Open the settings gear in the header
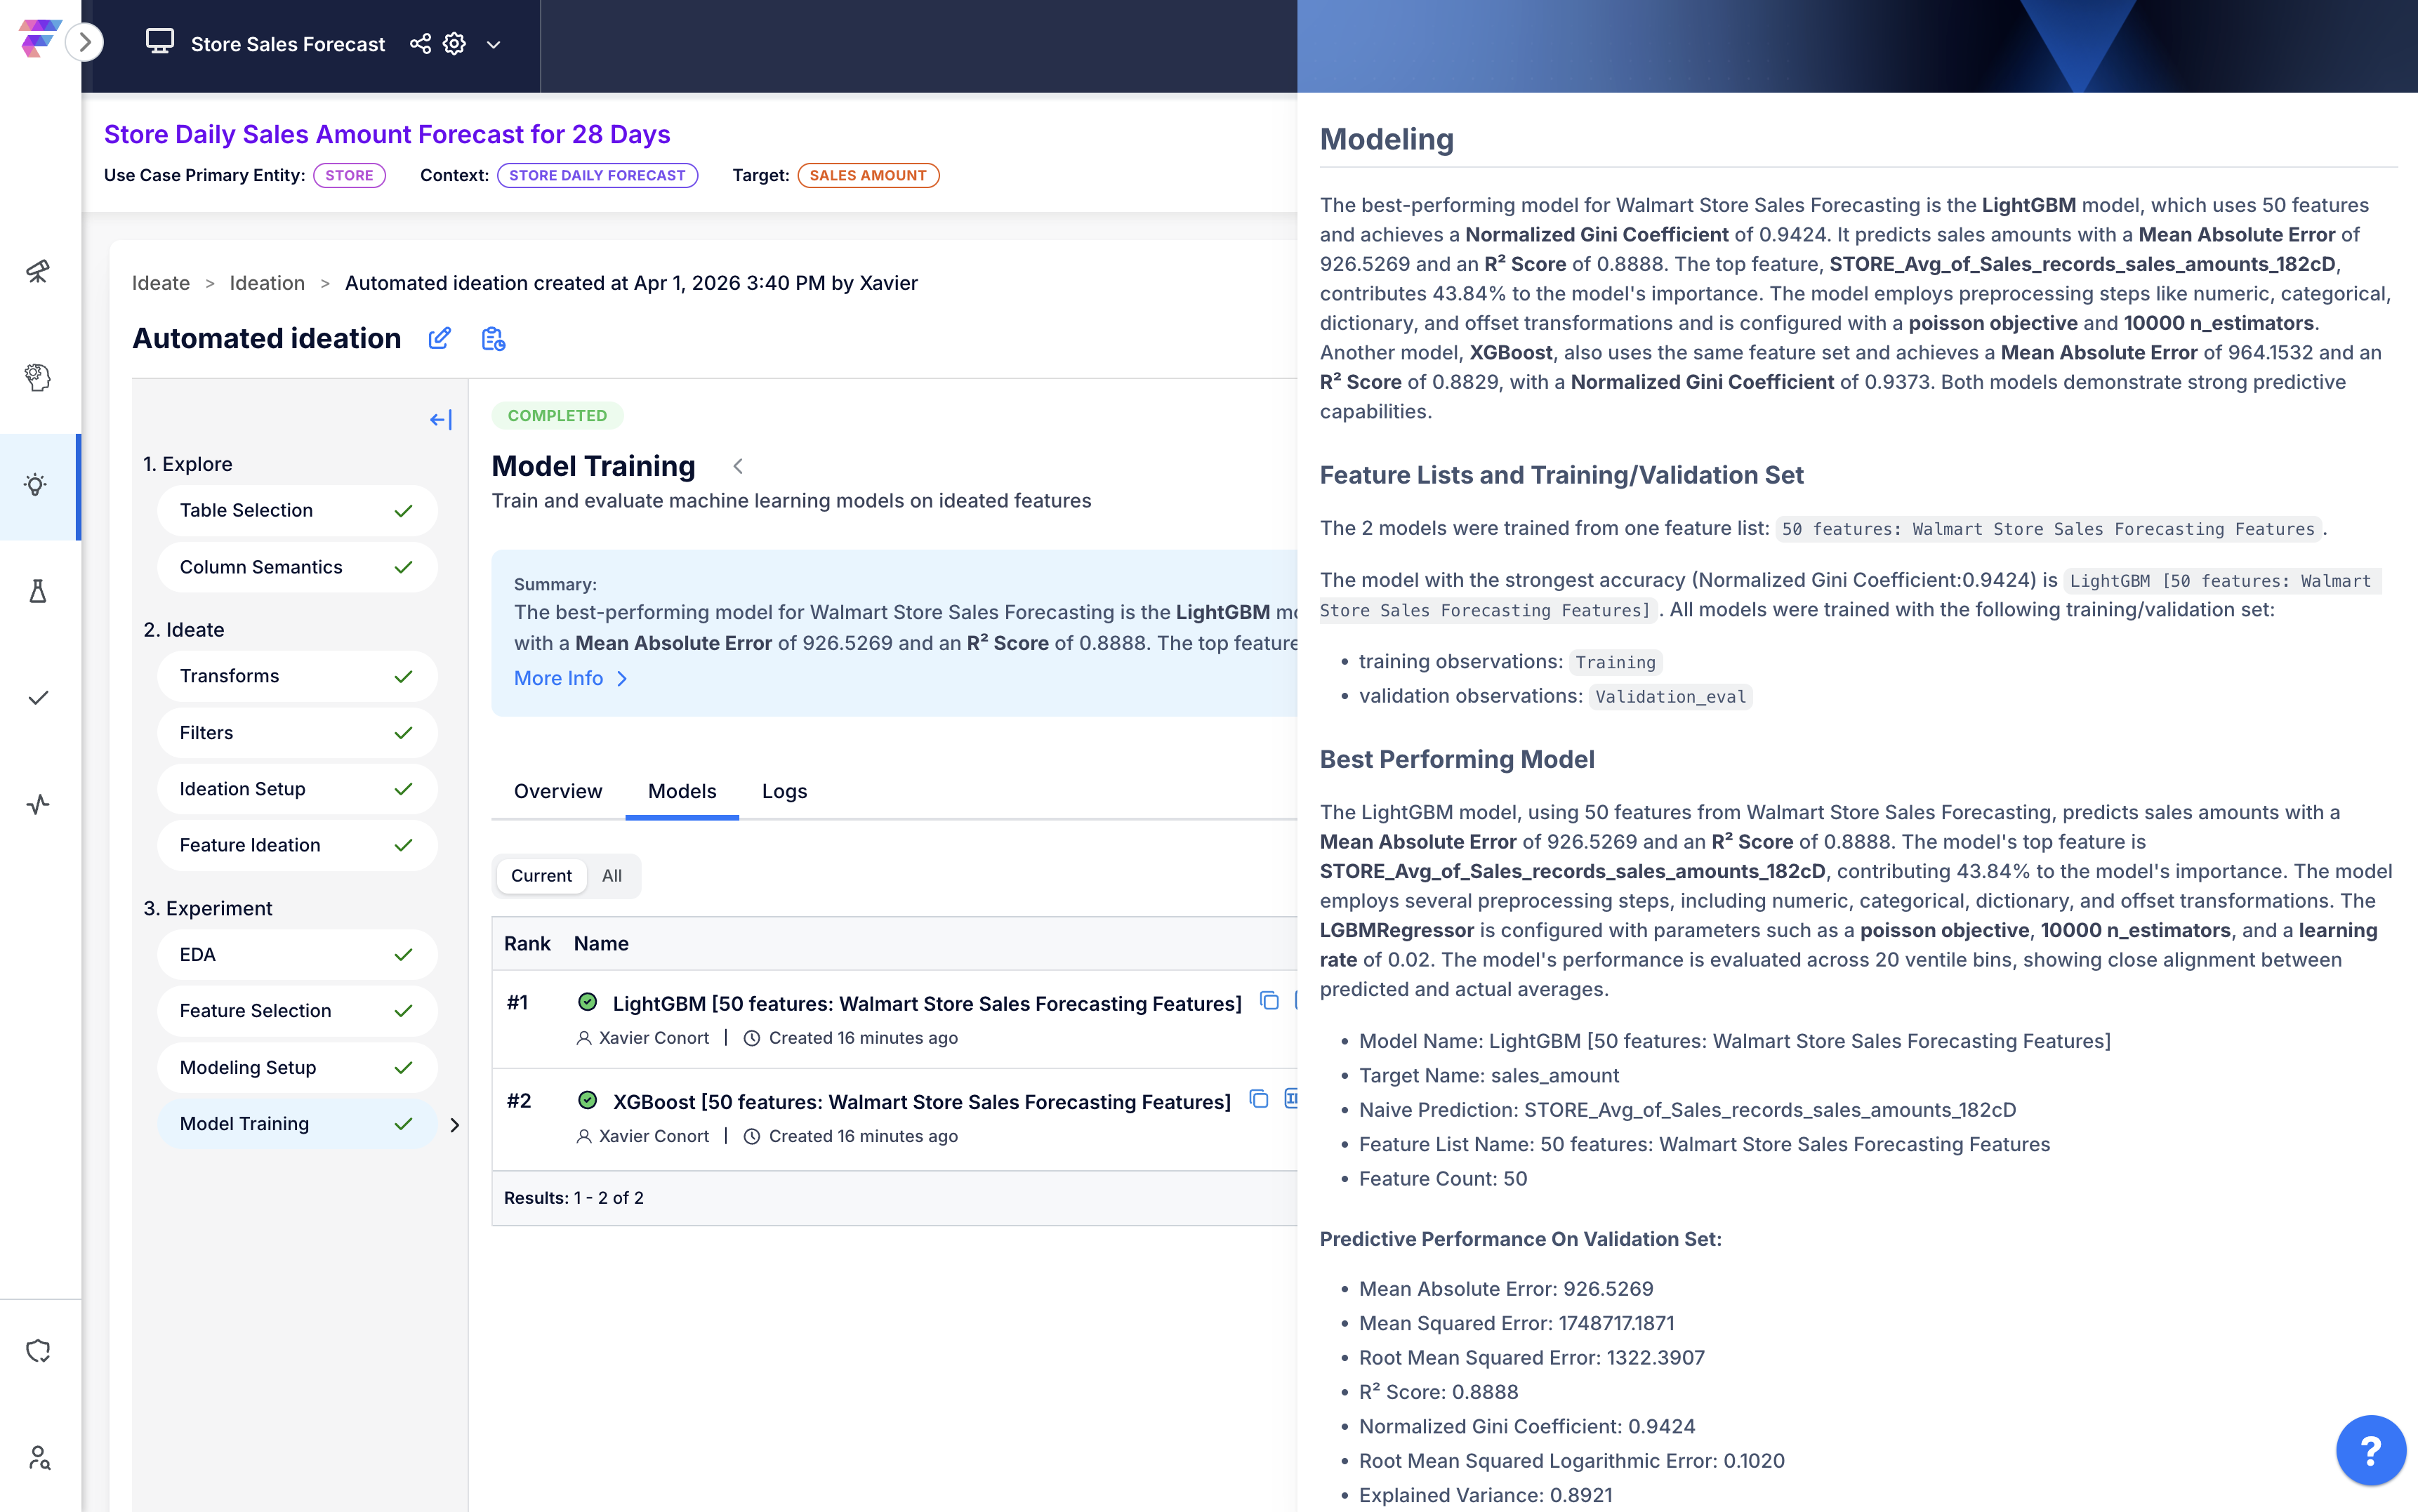The height and width of the screenshot is (1512, 2418). [x=454, y=44]
